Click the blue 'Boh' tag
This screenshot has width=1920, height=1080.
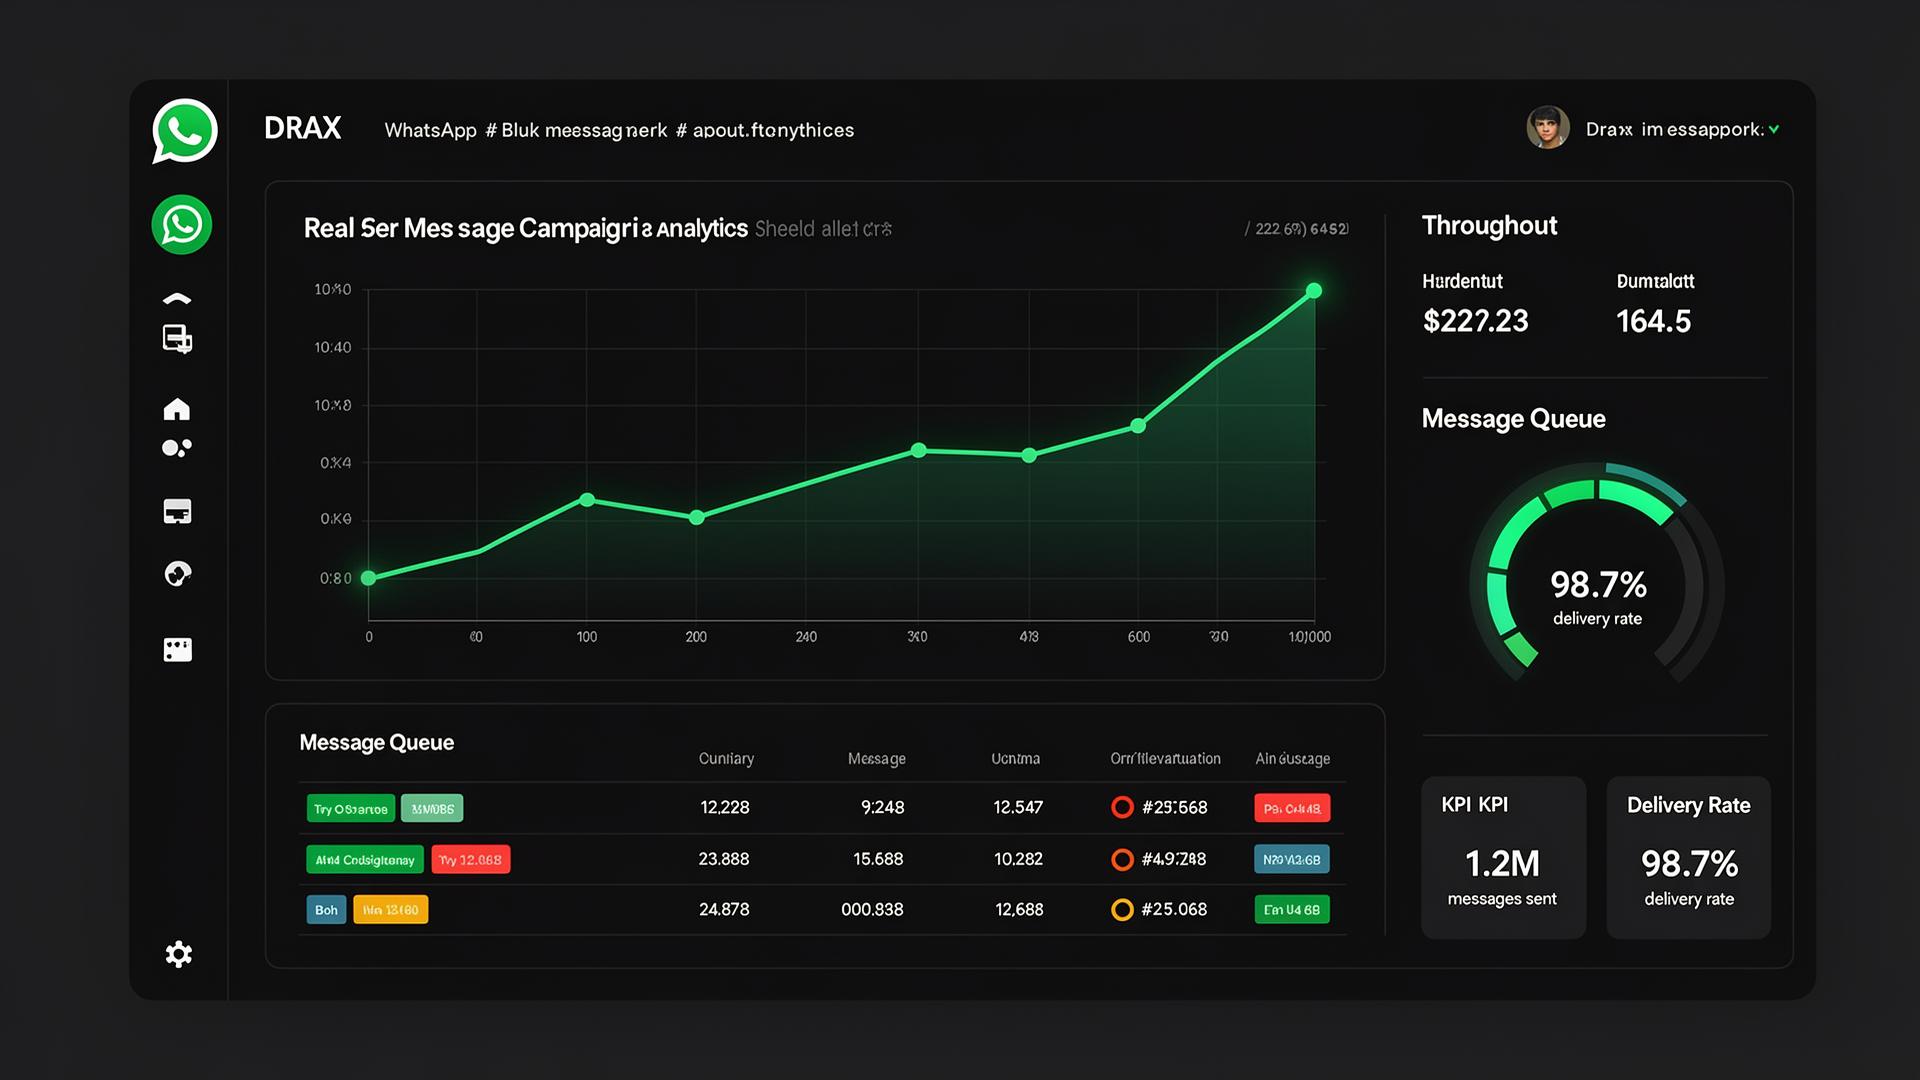(326, 909)
